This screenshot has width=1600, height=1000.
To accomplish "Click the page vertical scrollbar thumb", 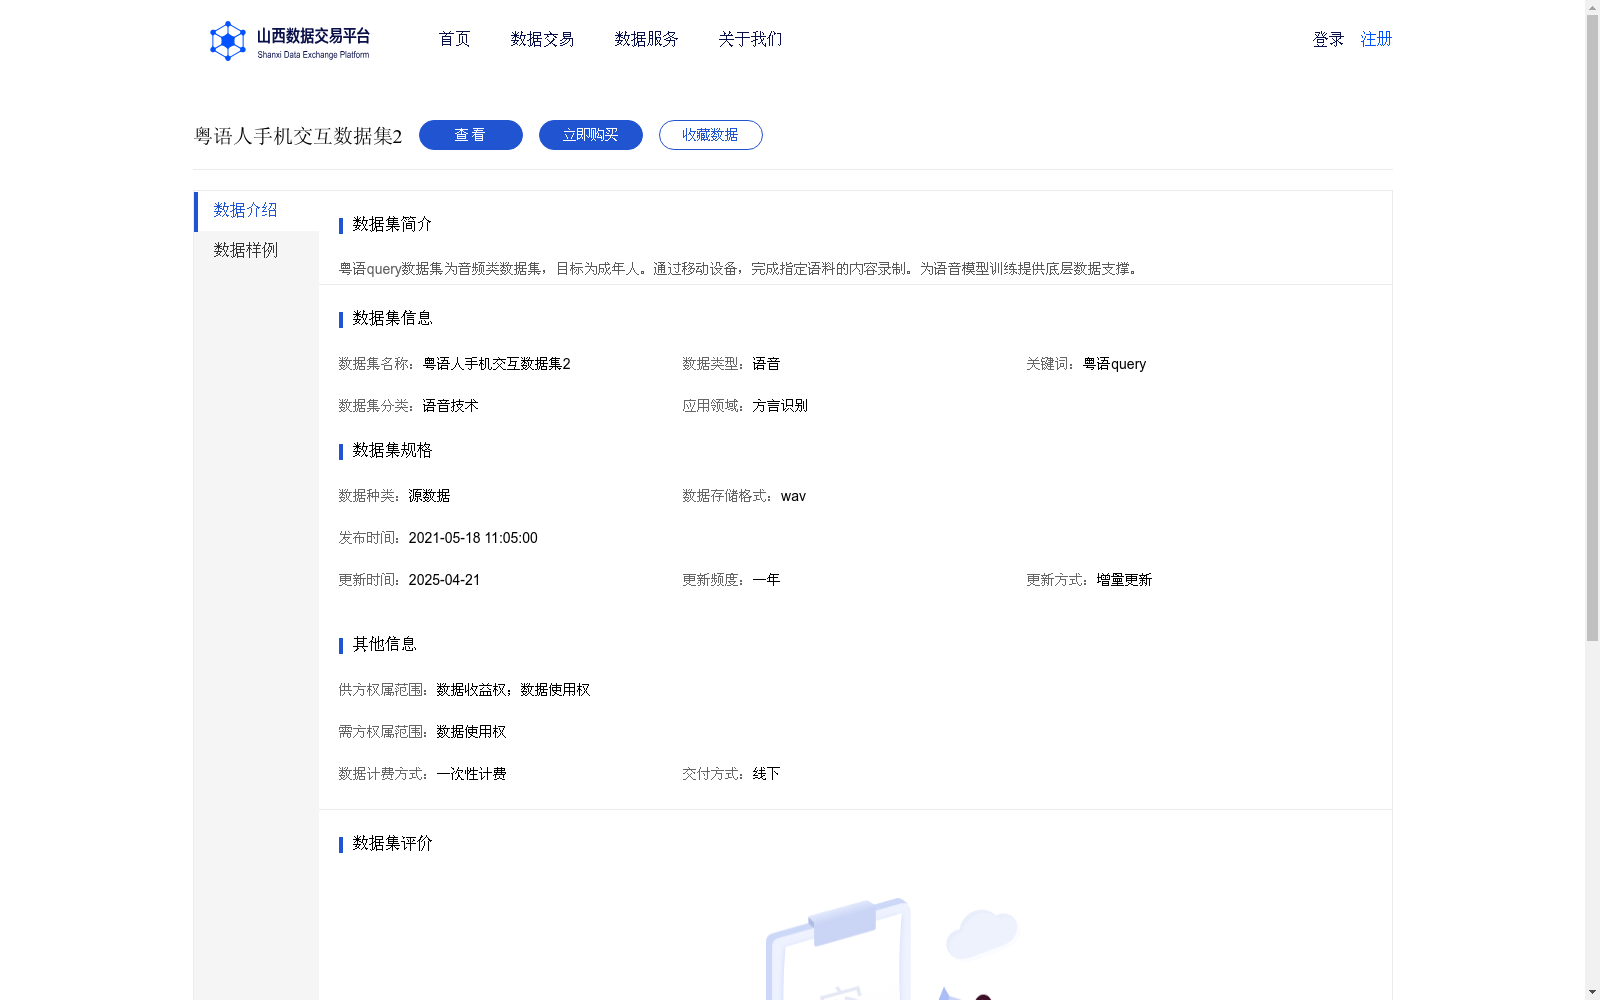I will [1592, 328].
